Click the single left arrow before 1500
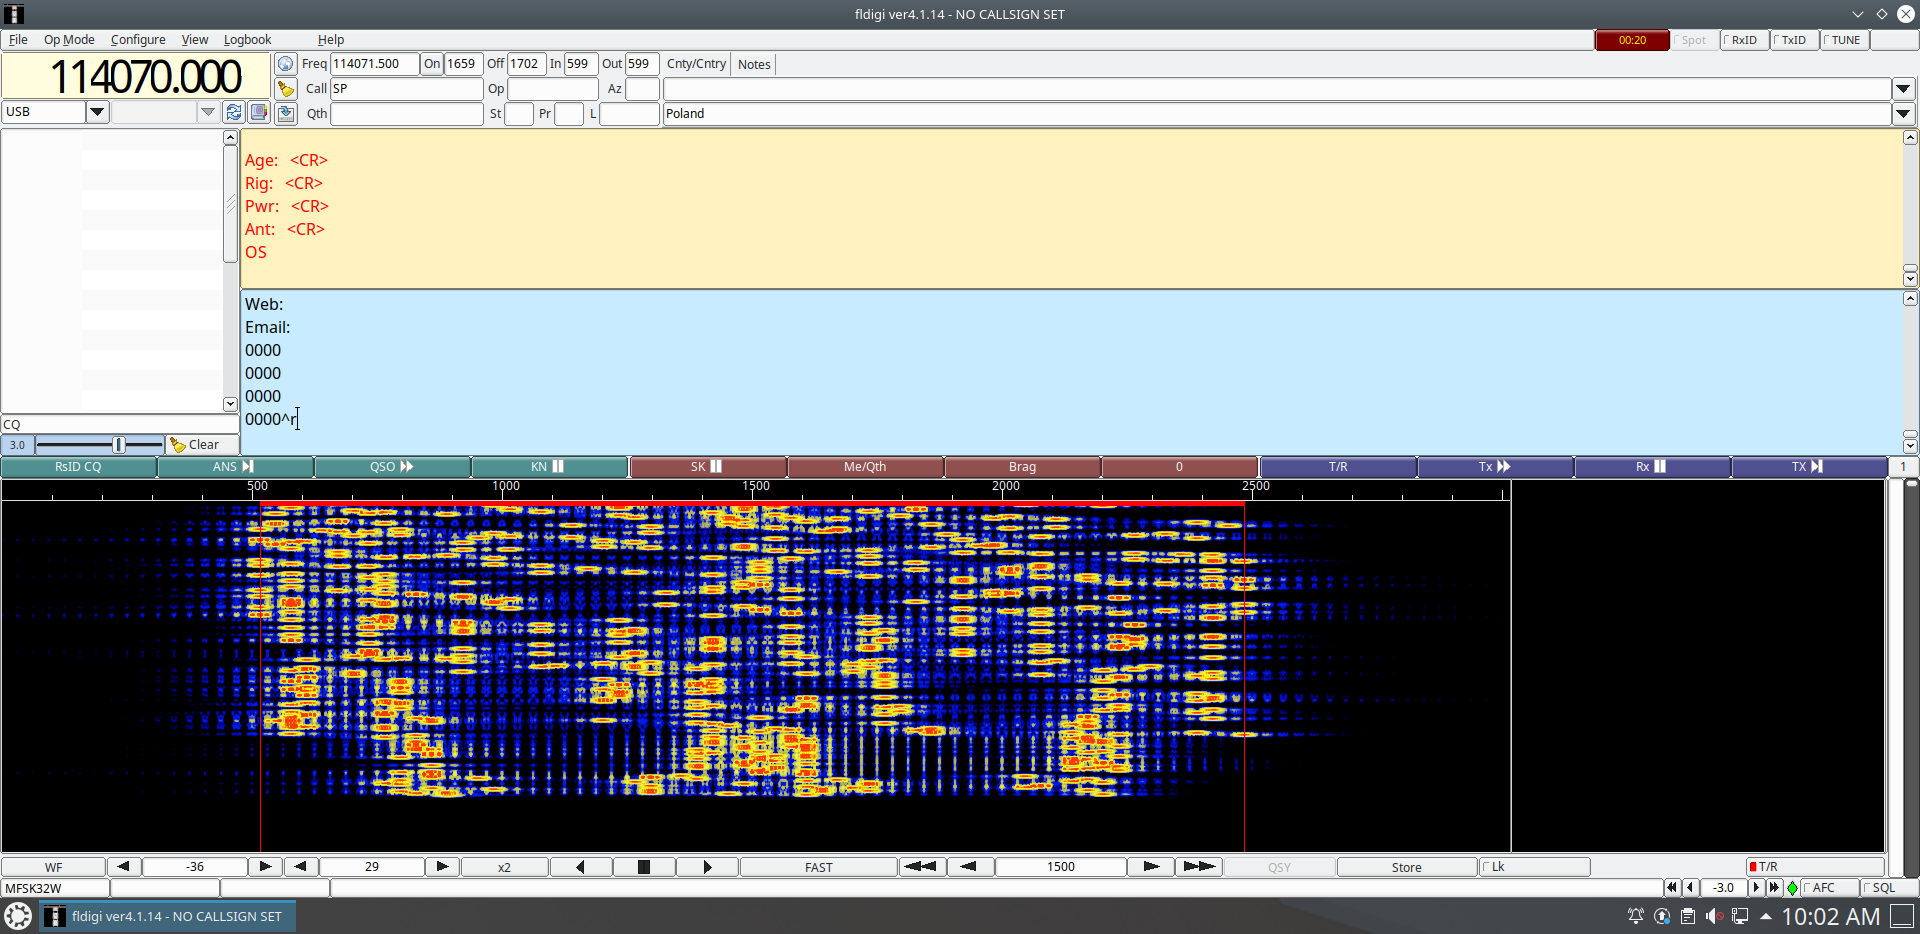1920x934 pixels. (969, 867)
